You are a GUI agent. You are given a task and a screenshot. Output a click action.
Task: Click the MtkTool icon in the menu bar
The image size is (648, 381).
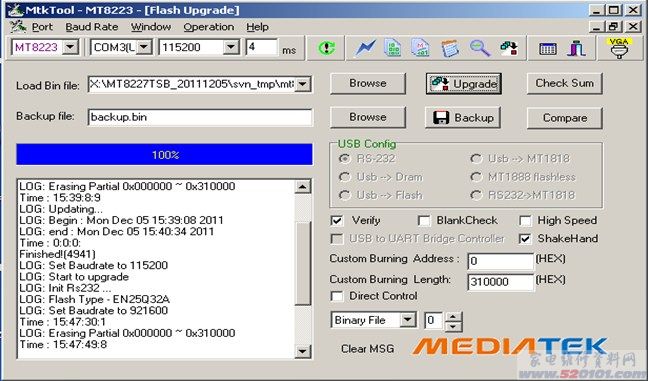coord(18,27)
